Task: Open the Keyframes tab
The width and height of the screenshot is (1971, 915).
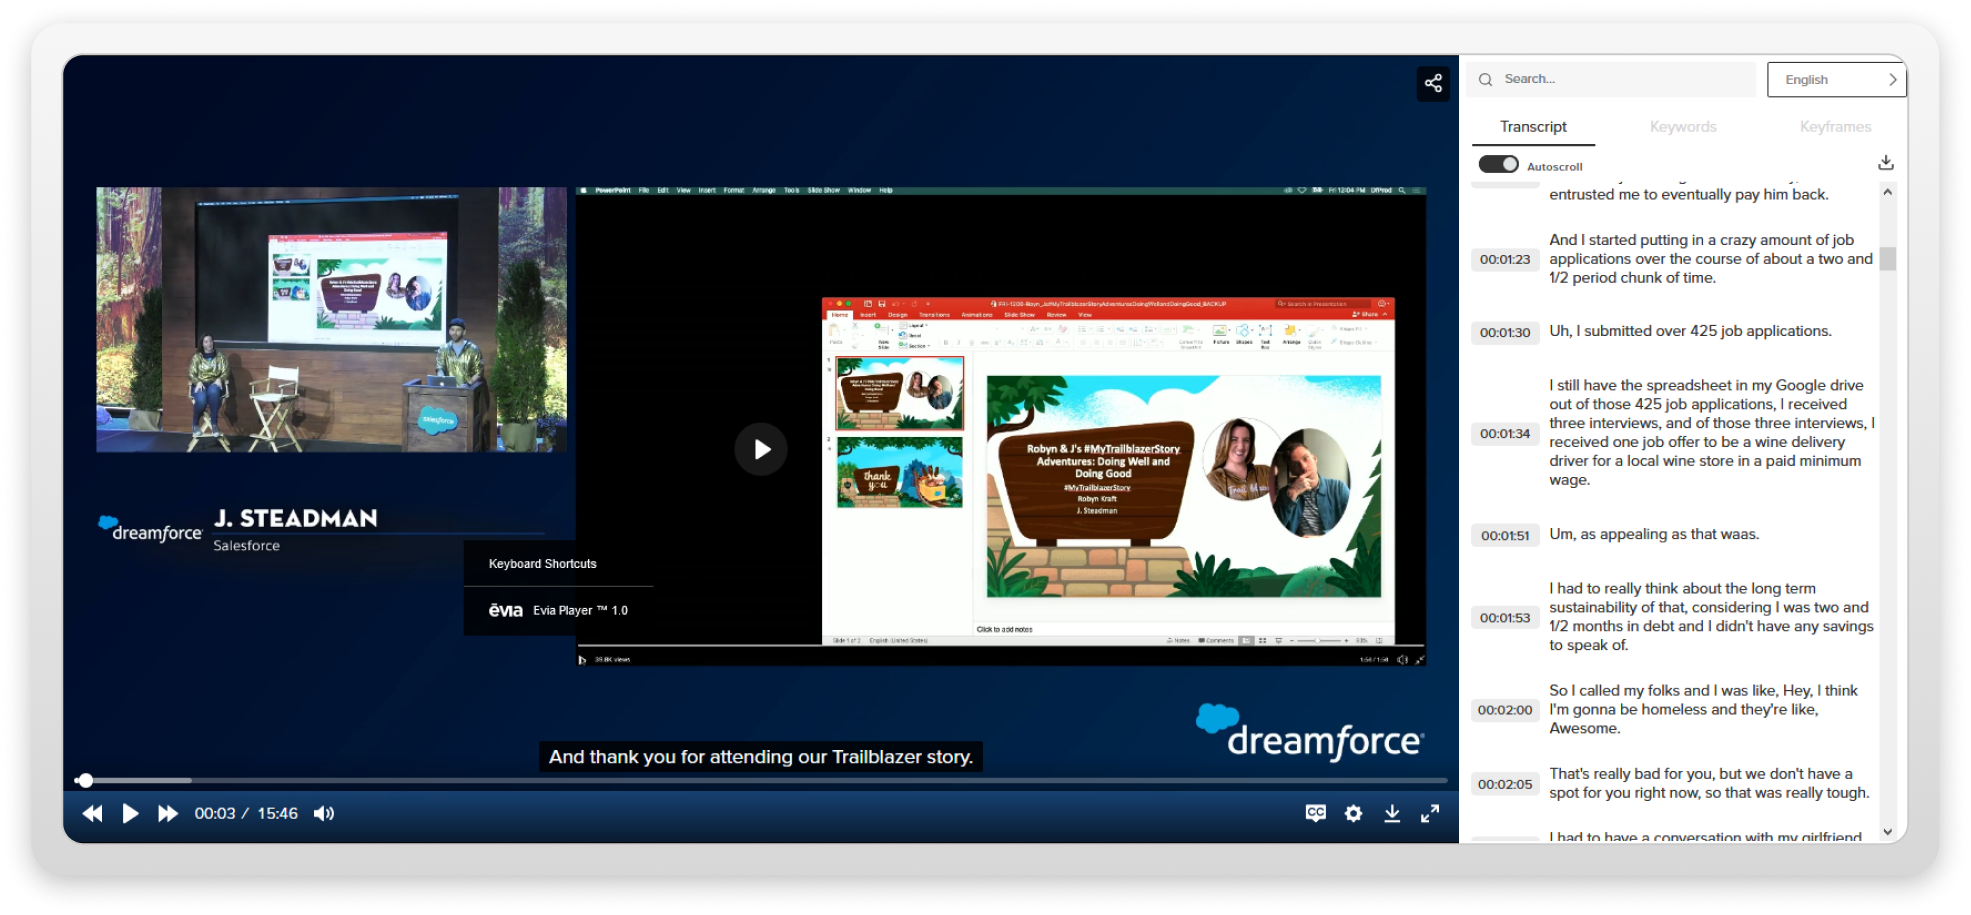Action: (x=1834, y=127)
